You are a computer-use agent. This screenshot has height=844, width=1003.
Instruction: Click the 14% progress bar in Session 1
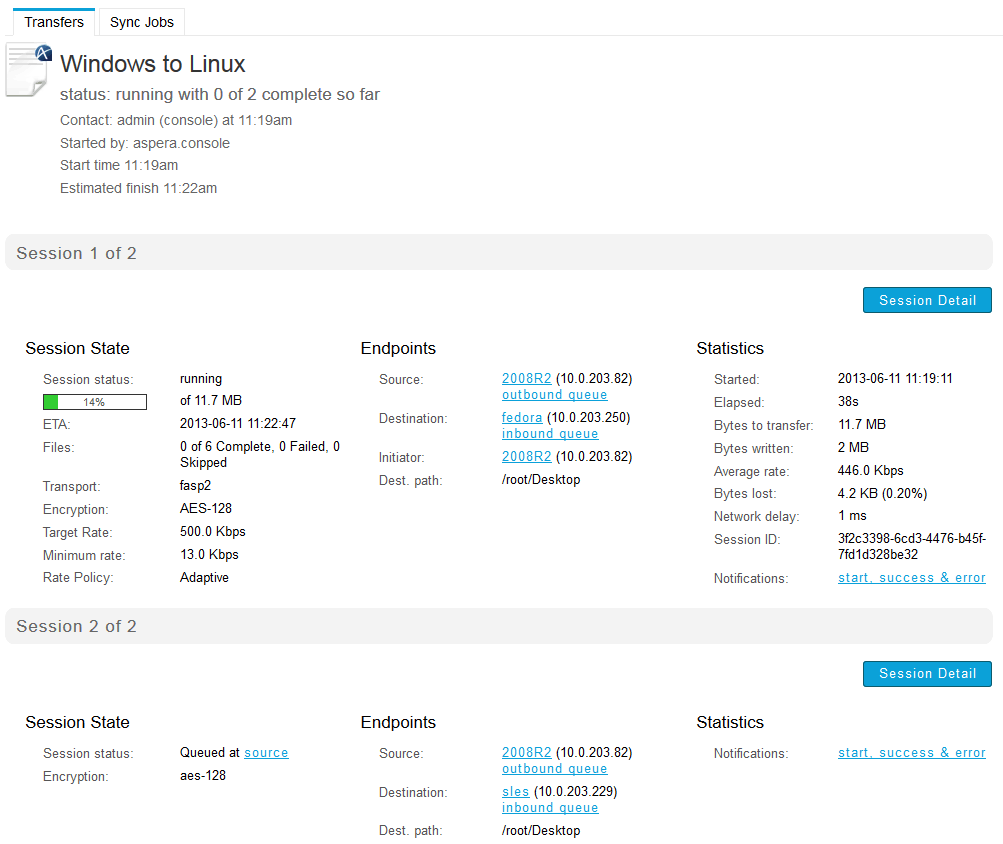pos(95,402)
